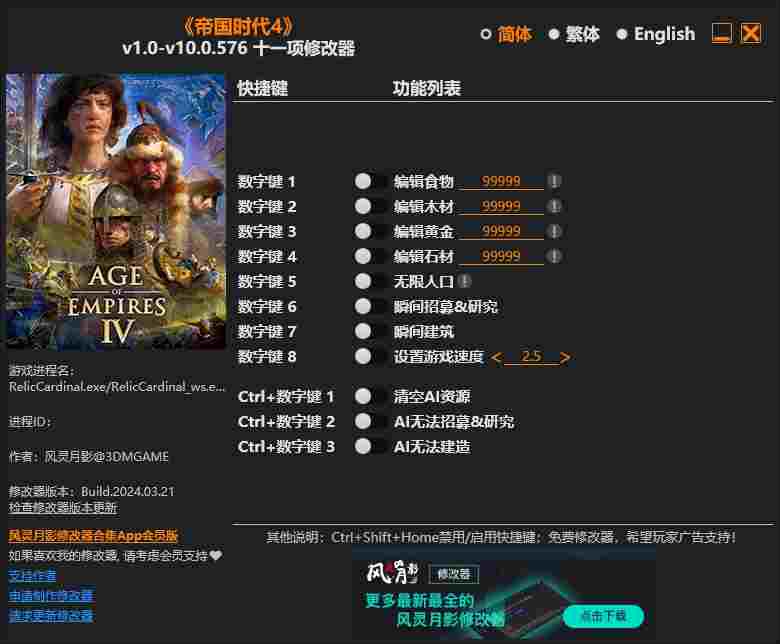
Task: Click the info icon next to 无限人口
Action: click(x=465, y=281)
